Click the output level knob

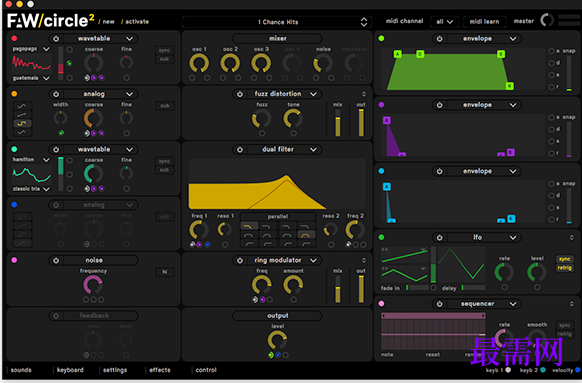point(277,340)
